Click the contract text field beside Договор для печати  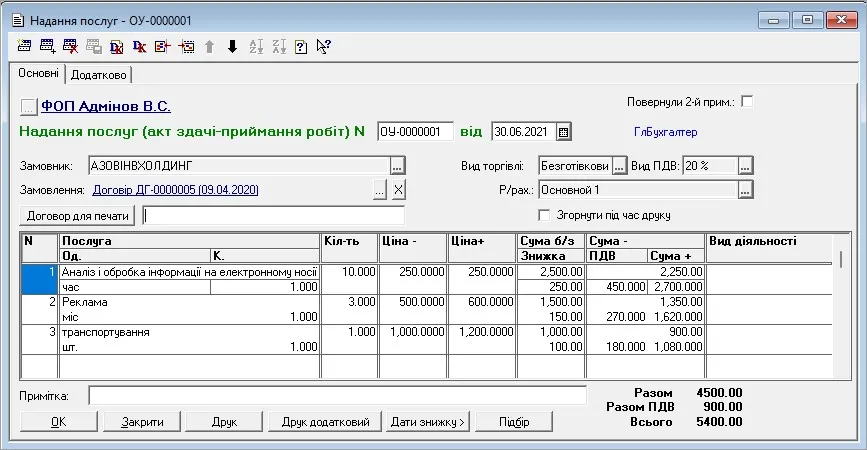click(x=273, y=216)
